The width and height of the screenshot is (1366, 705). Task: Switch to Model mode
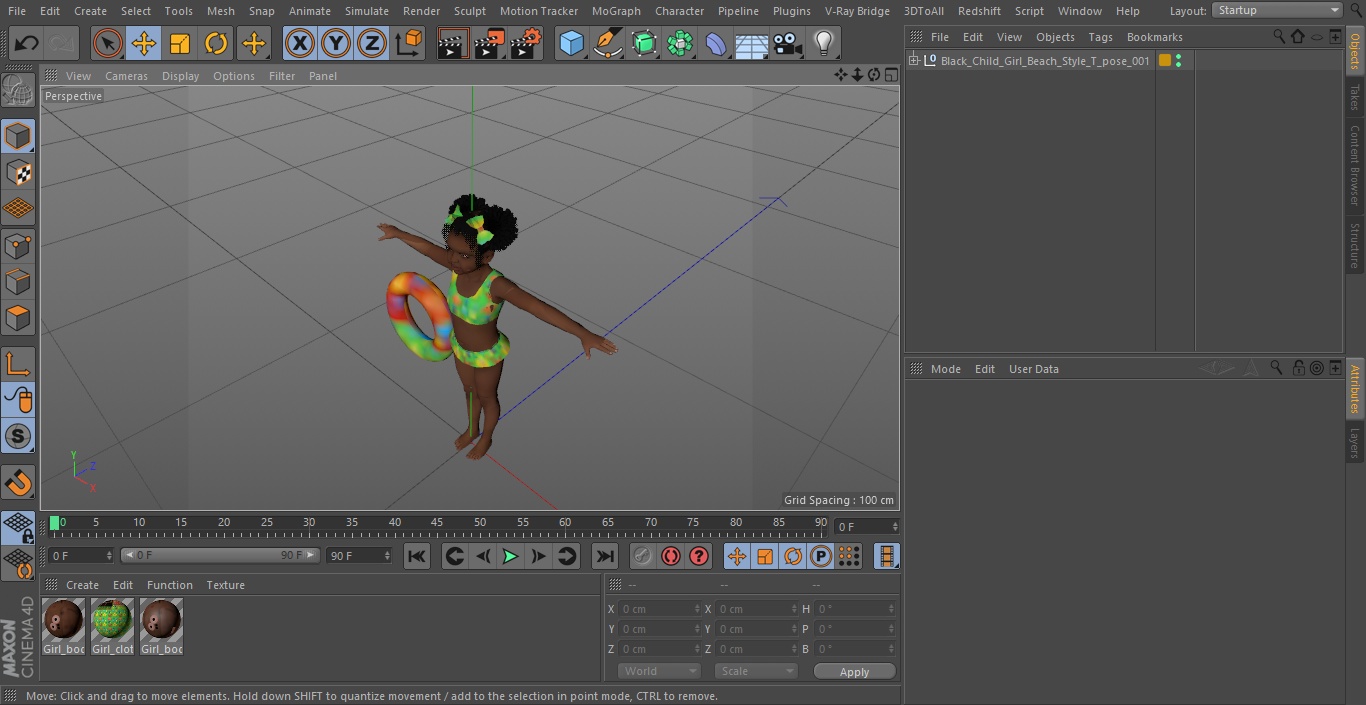[x=18, y=136]
